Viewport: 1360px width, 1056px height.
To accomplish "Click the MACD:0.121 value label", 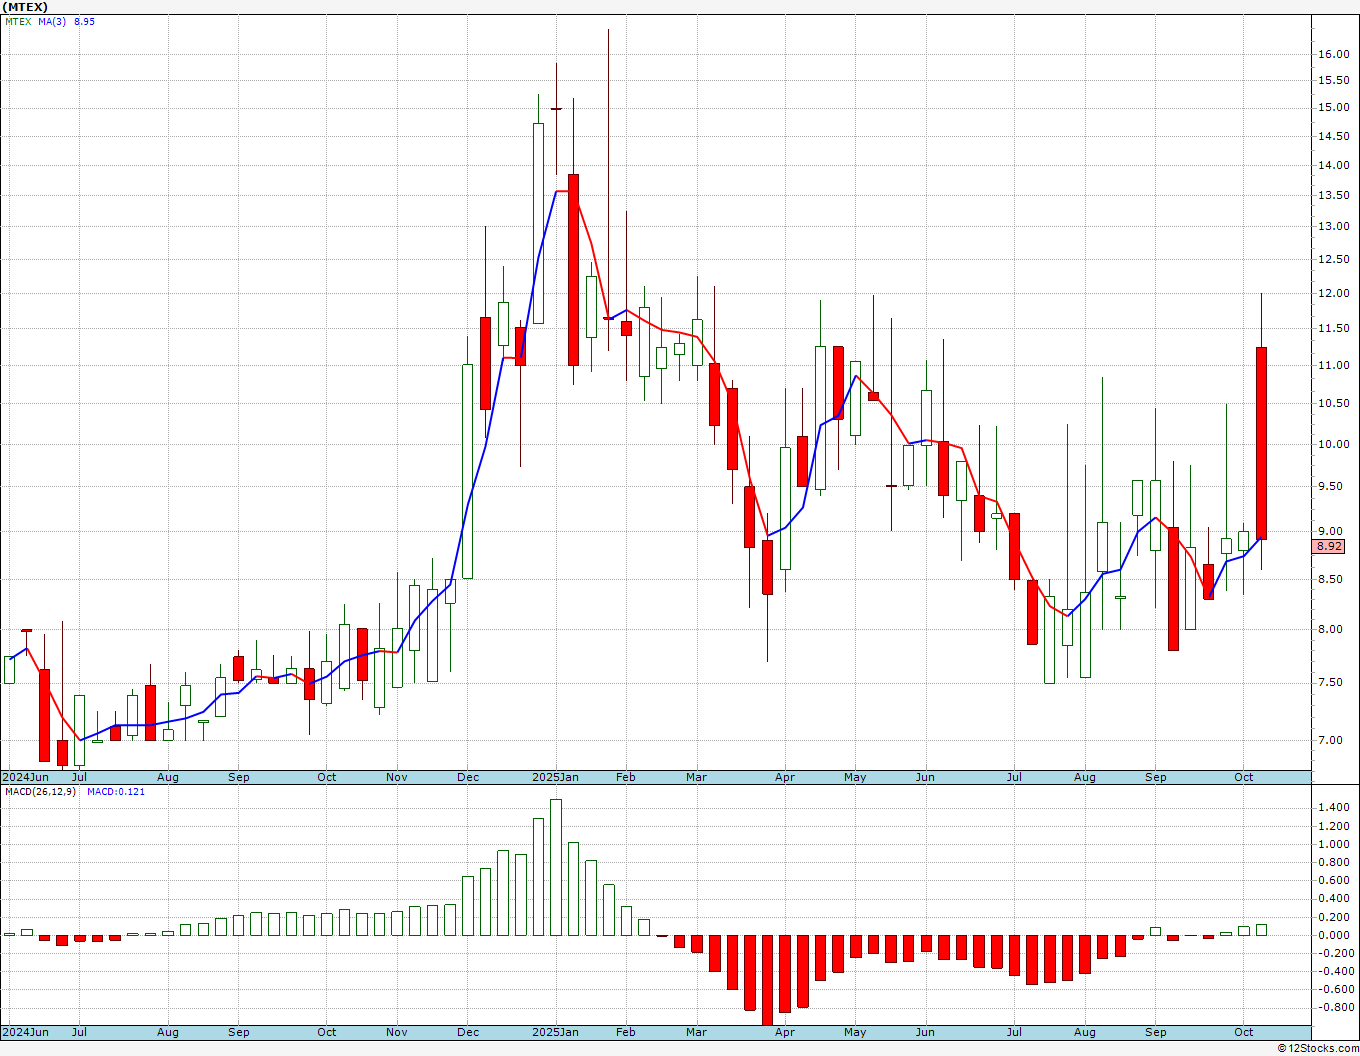I will point(115,791).
